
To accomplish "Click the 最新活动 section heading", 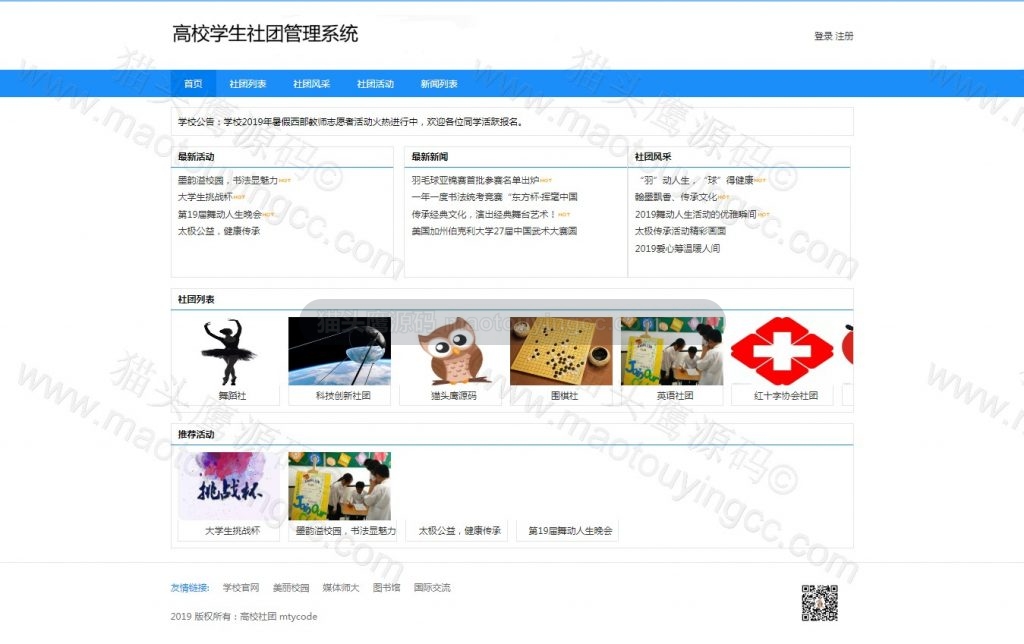I will [196, 157].
